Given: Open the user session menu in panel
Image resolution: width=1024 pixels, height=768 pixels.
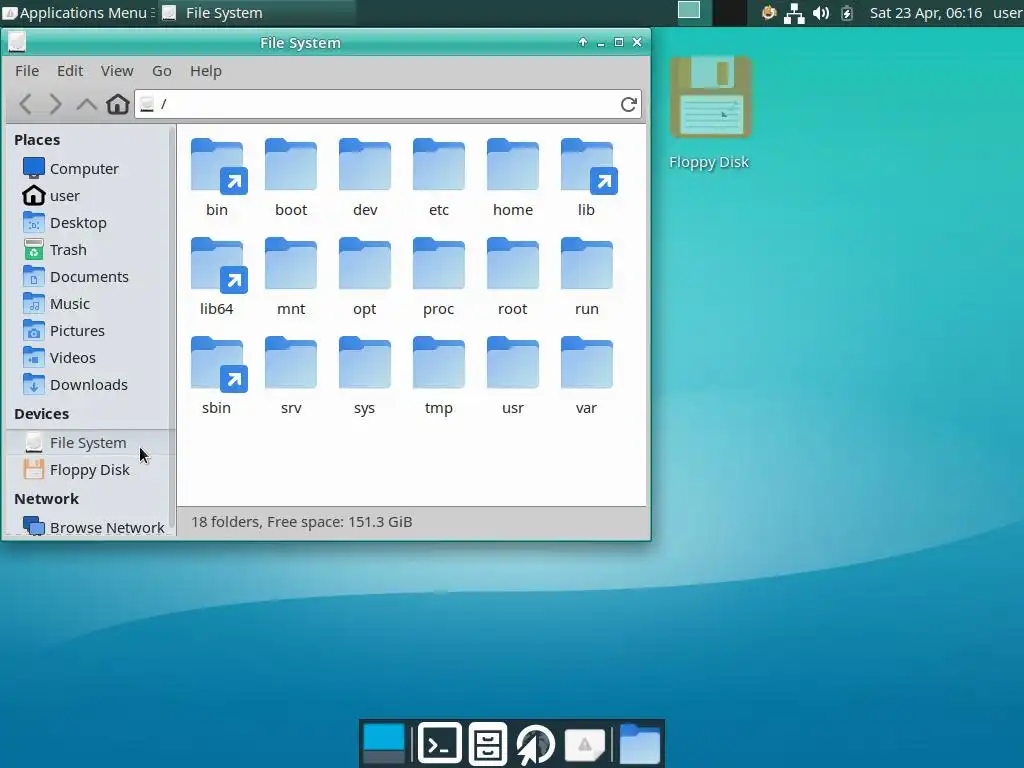Looking at the screenshot, I should coord(1008,12).
